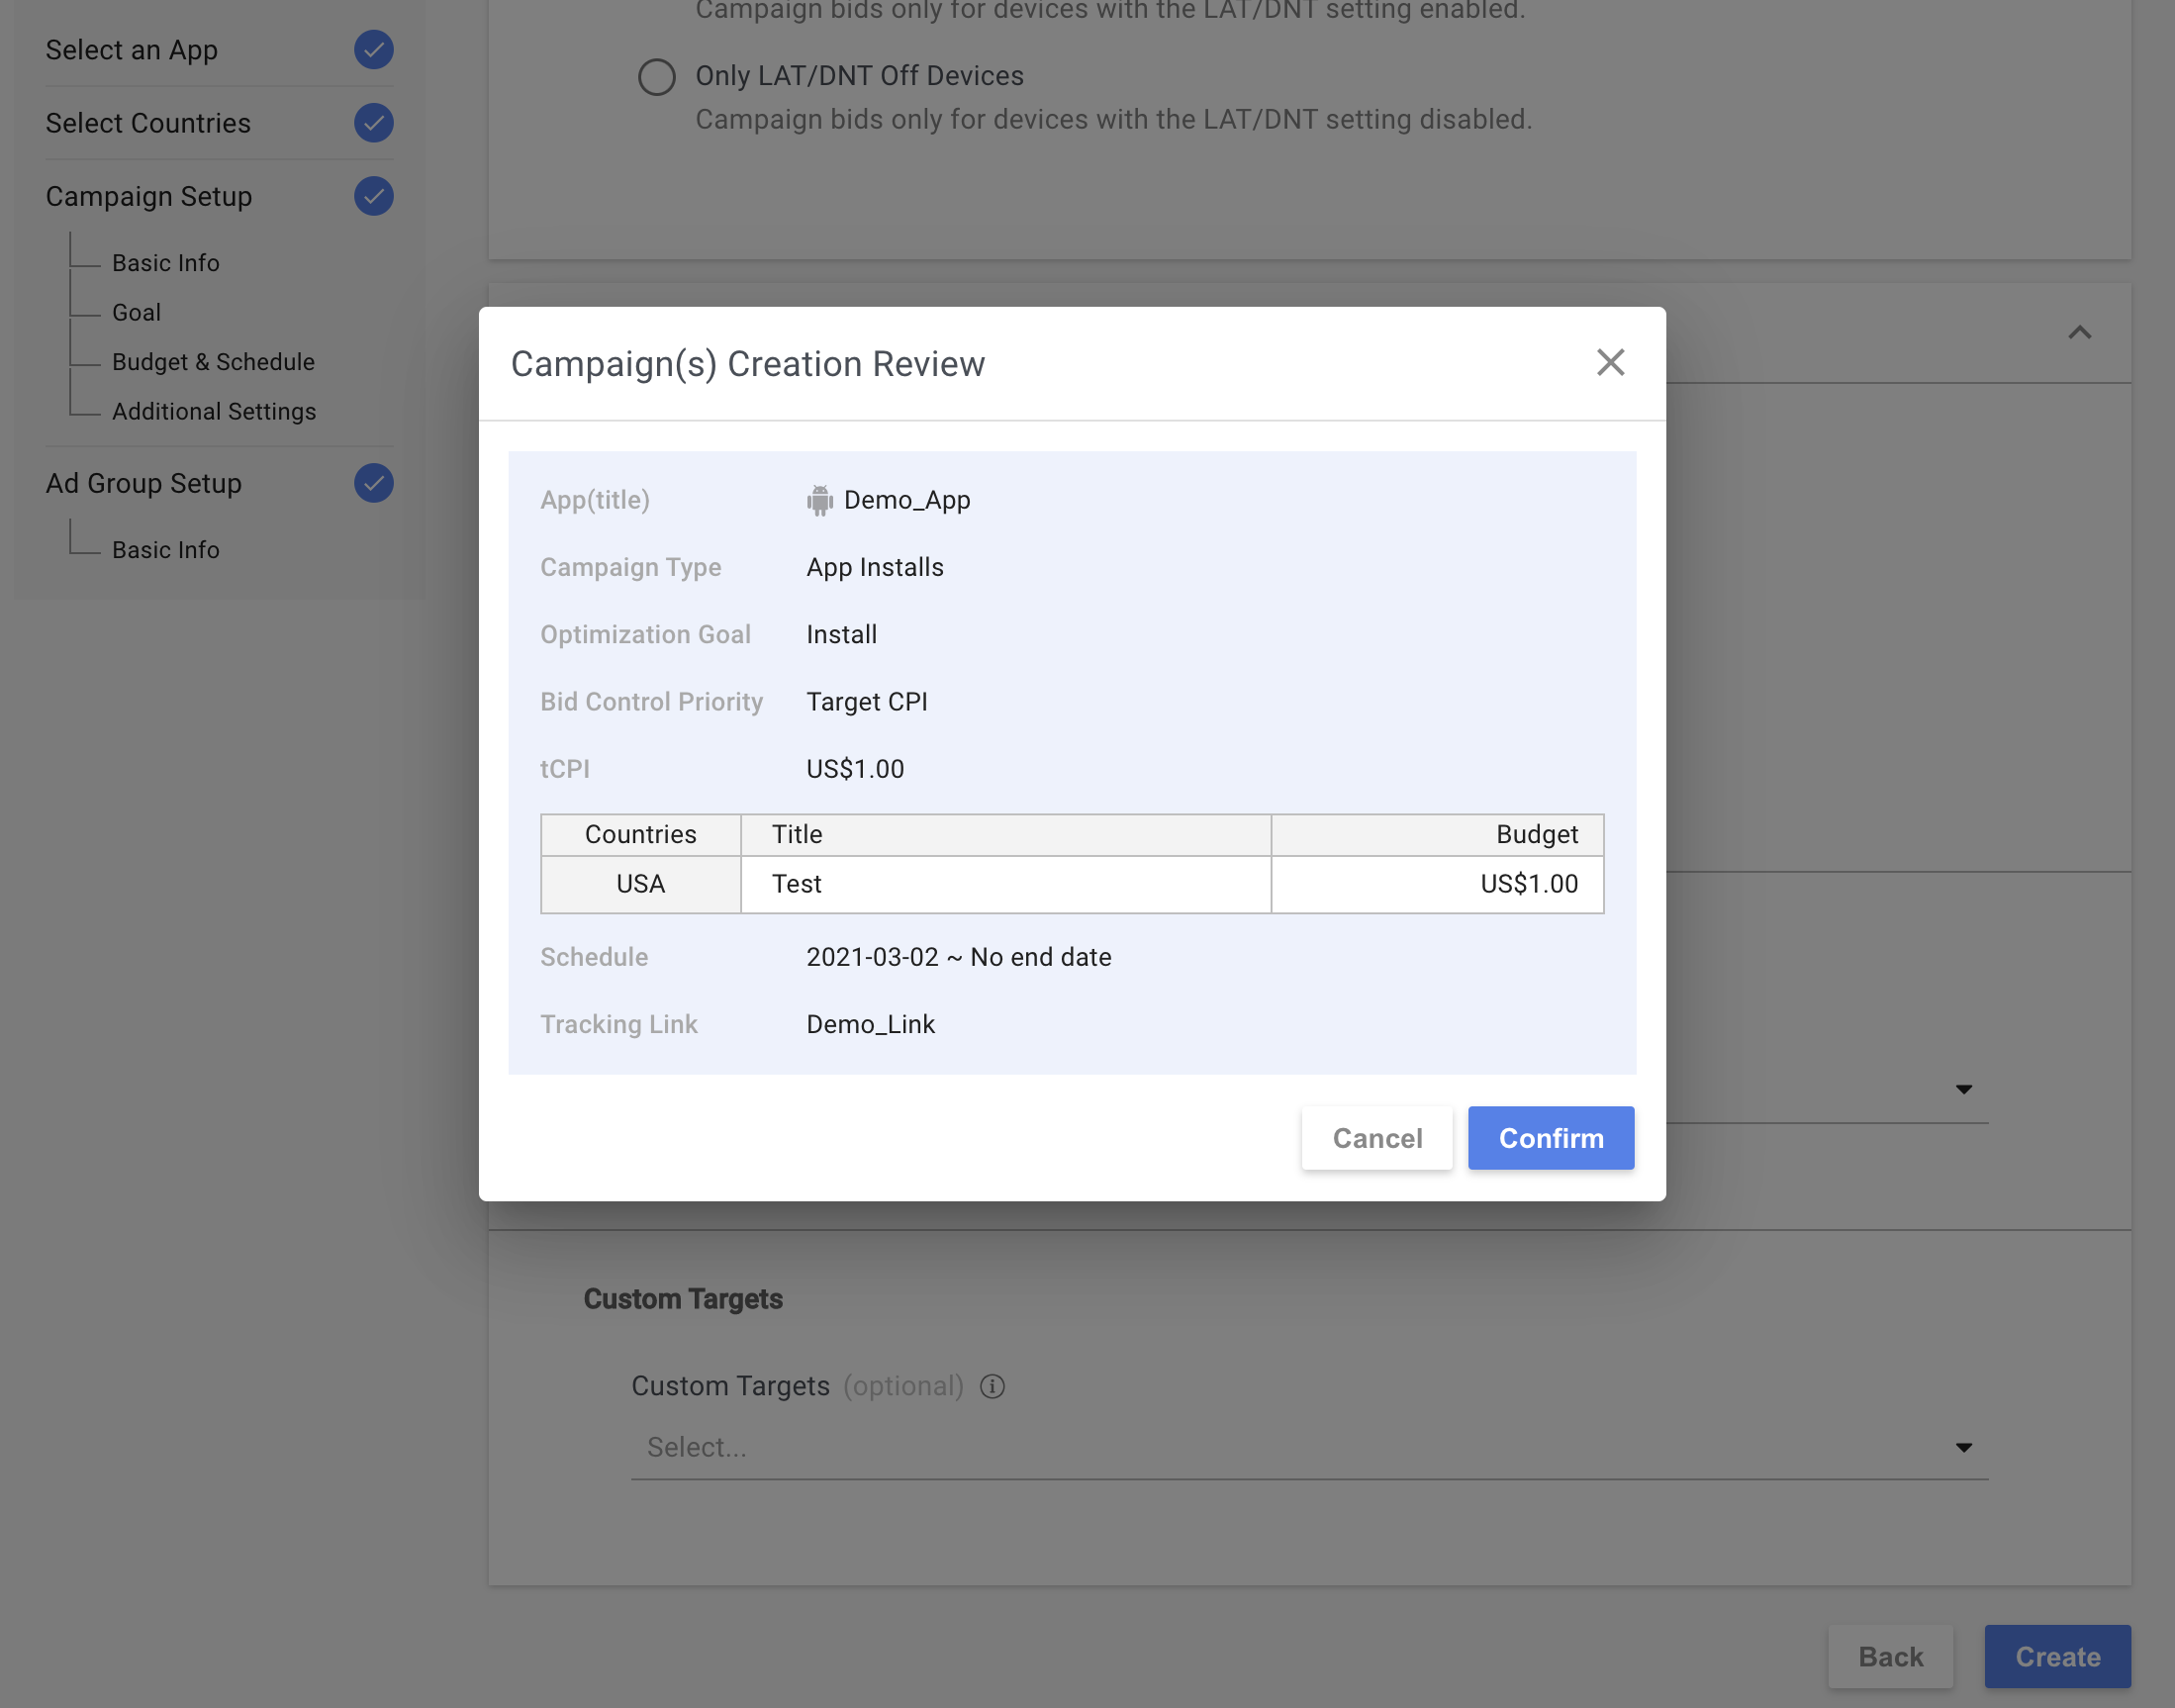Open the dropdown arrow behind the dialog
The image size is (2175, 1708).
(x=1962, y=1089)
